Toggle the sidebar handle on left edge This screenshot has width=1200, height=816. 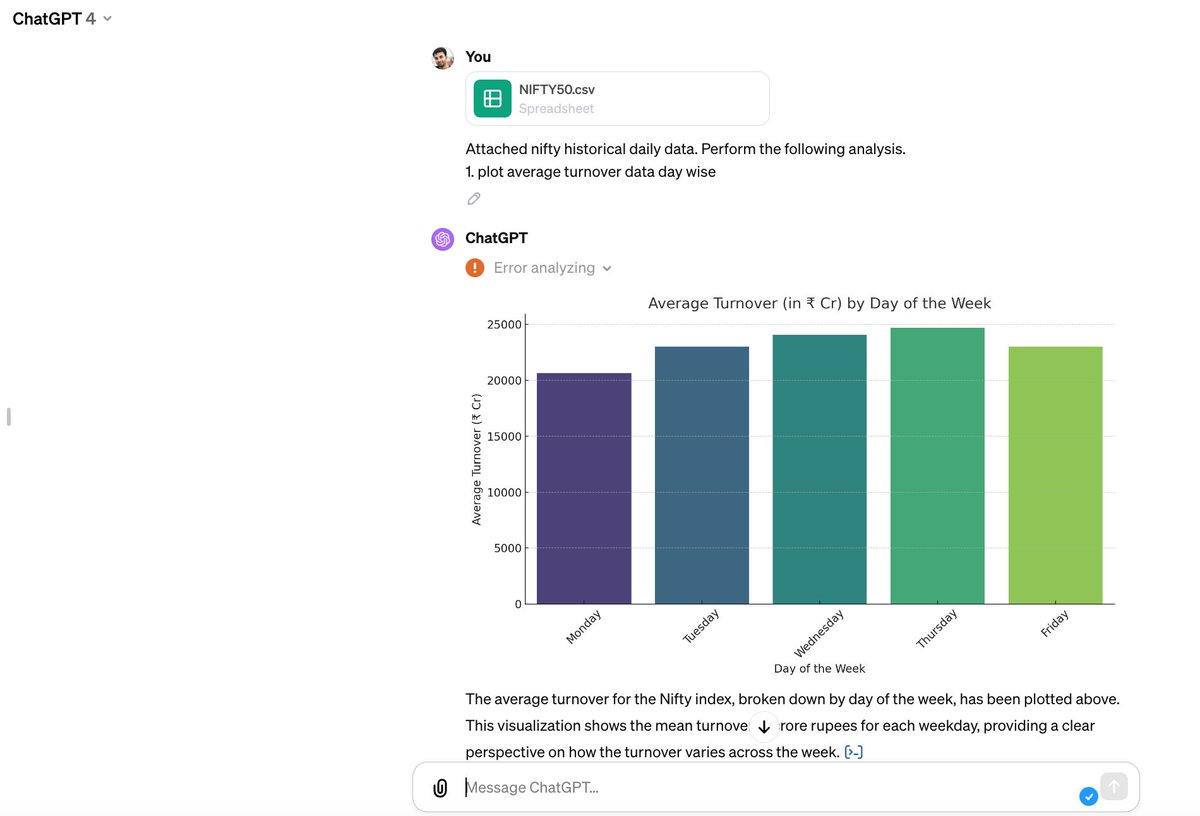[x=8, y=416]
